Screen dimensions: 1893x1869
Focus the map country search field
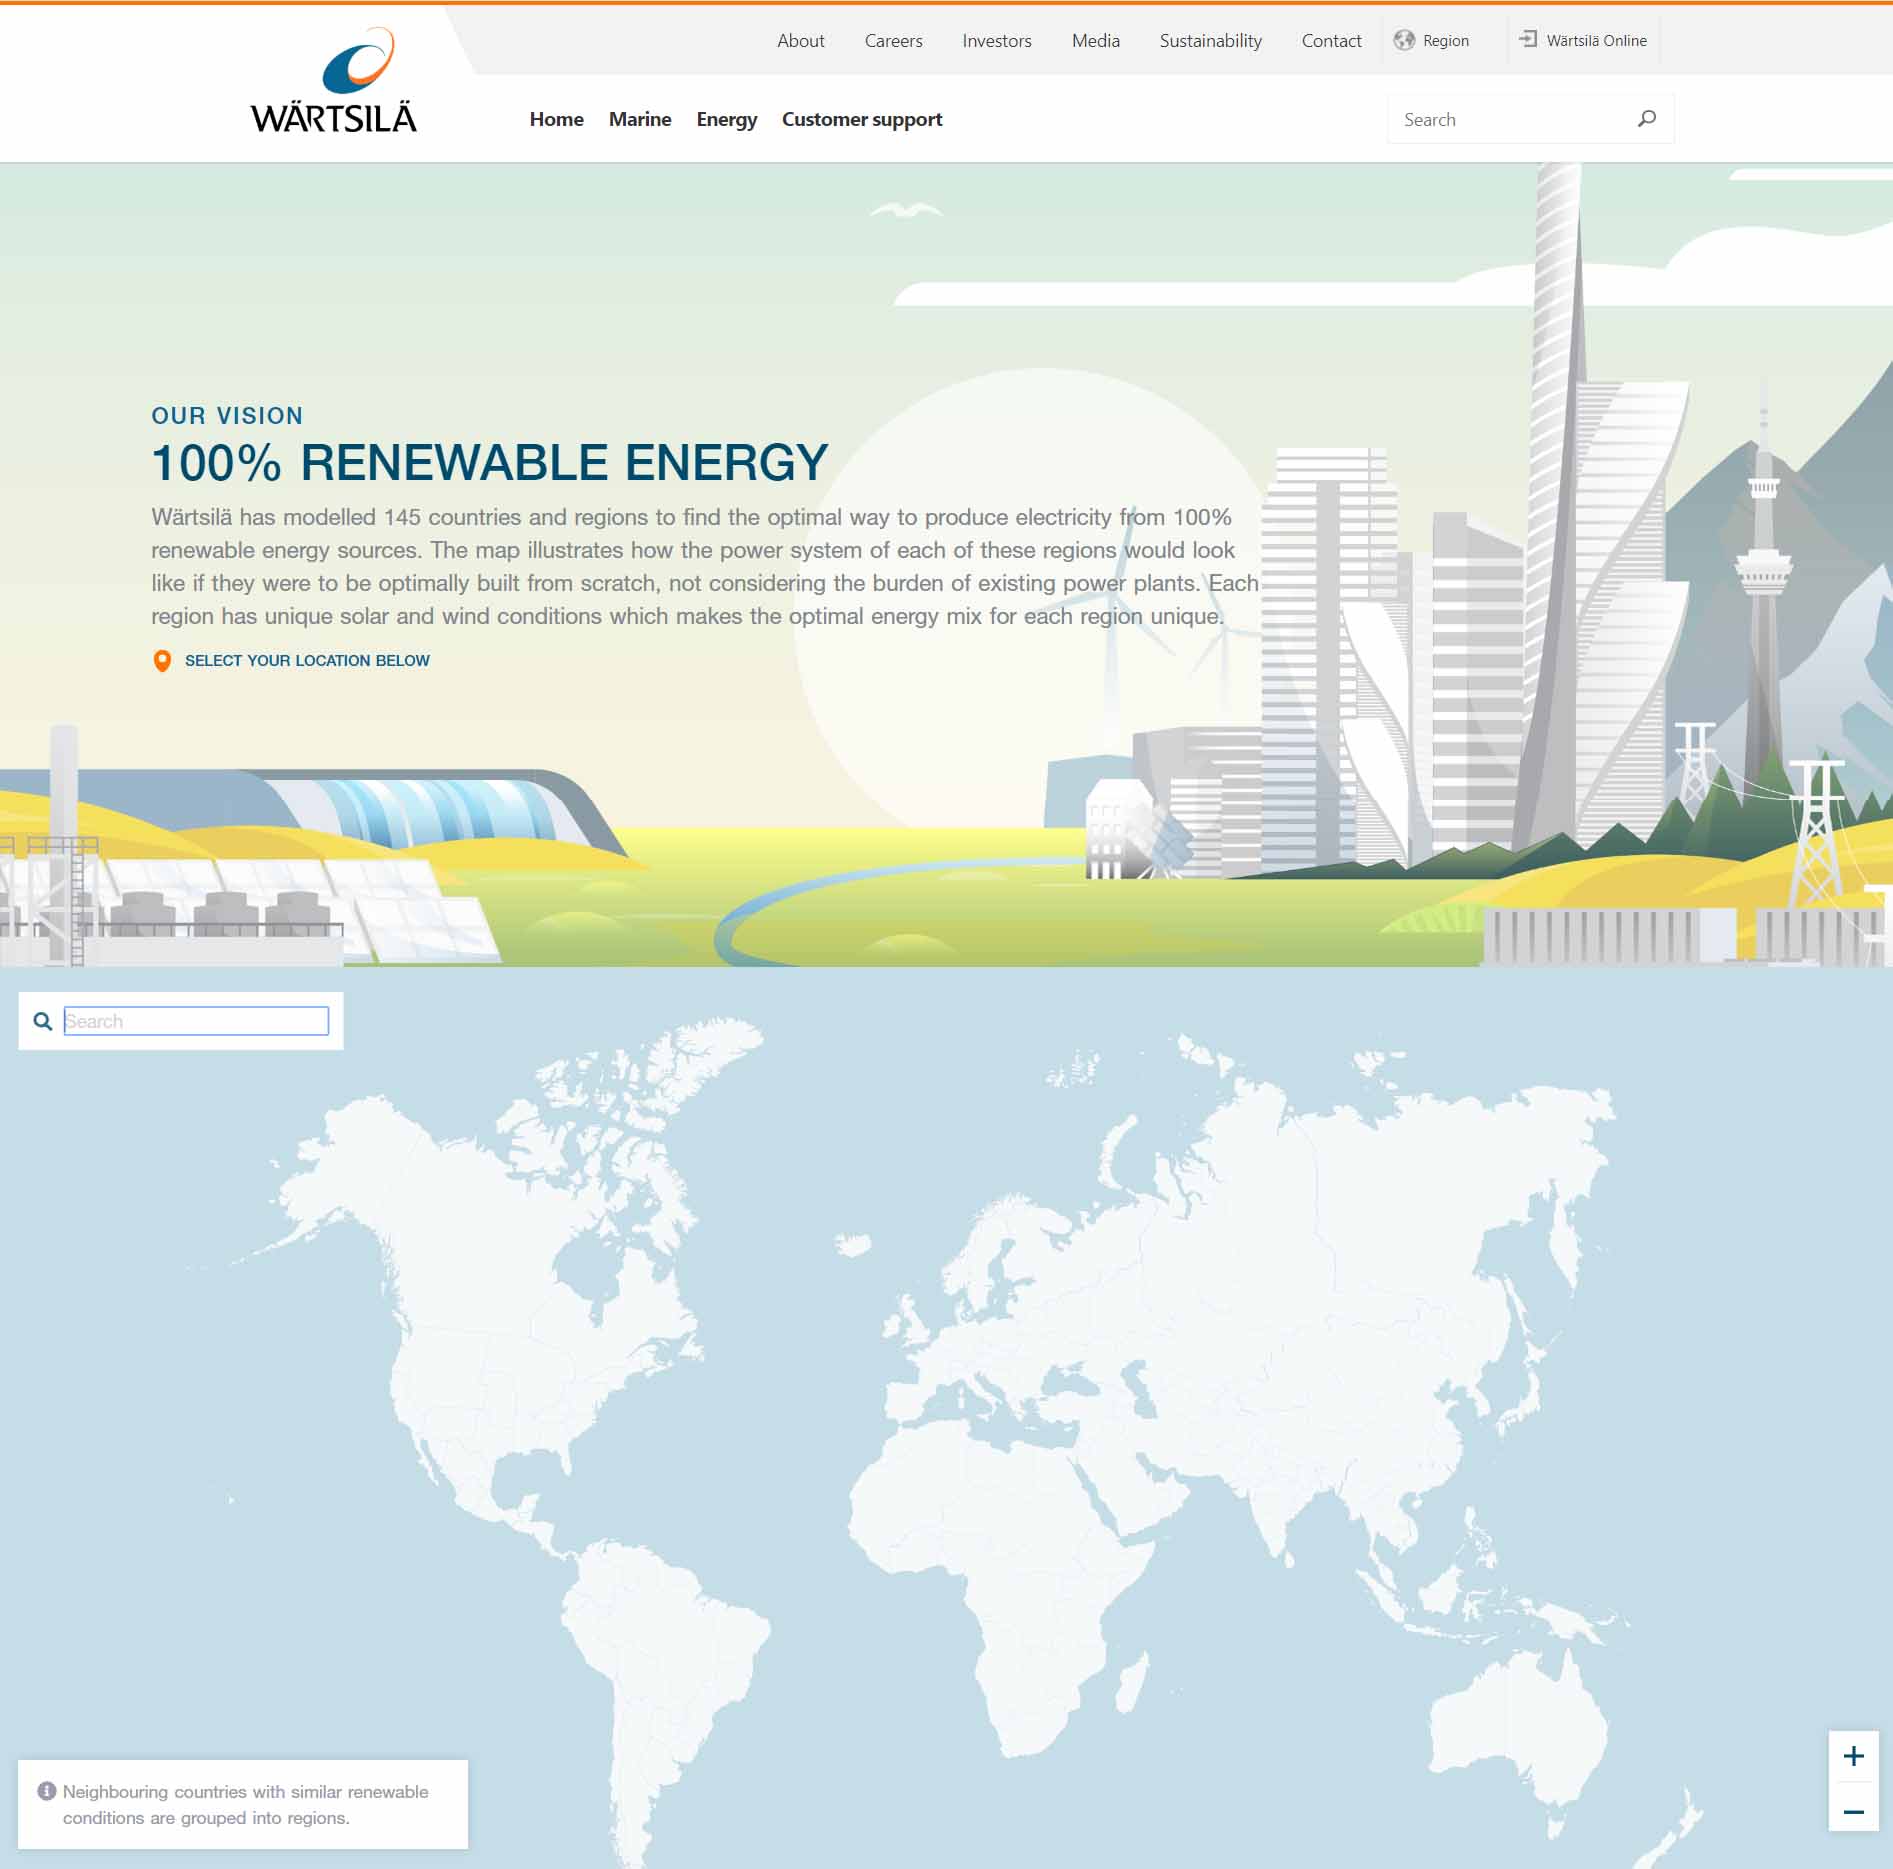(196, 1021)
